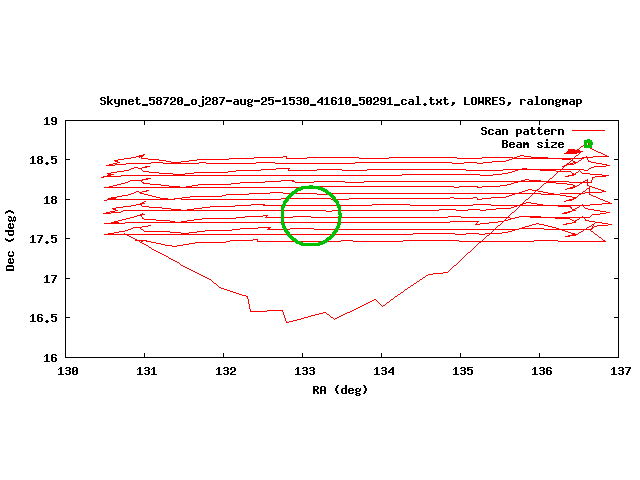Viewport: 640px width, 480px height.
Task: Click the y-axis tick label 16
Action: click(x=51, y=358)
